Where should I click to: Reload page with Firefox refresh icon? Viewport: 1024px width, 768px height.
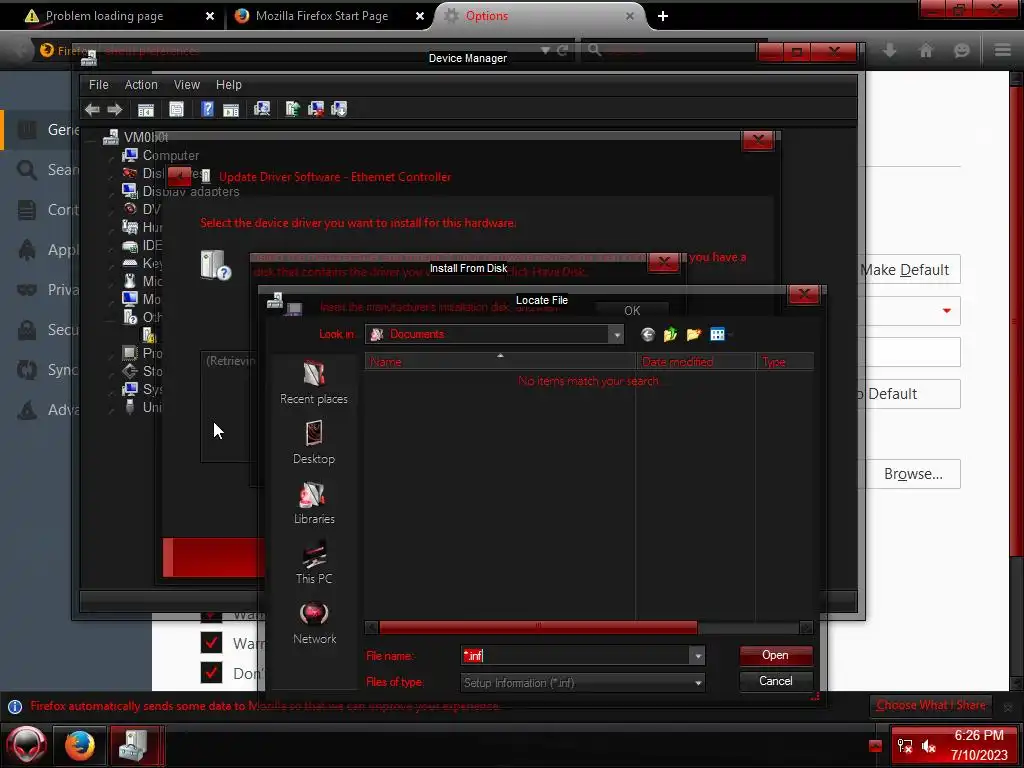562,50
